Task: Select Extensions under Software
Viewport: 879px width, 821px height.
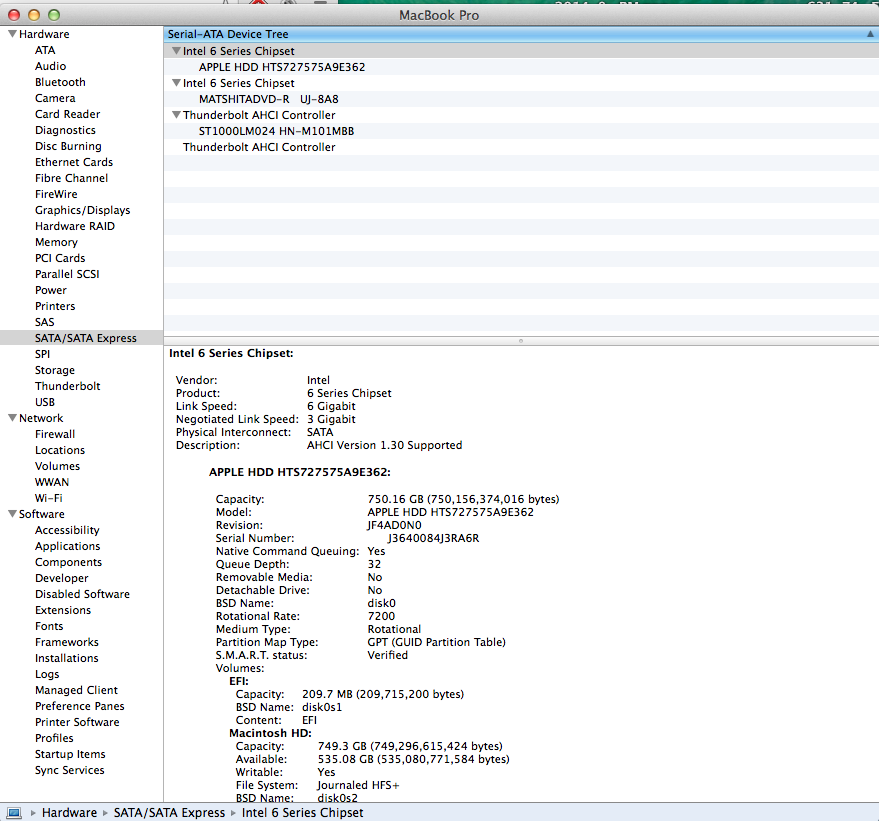Action: point(63,610)
